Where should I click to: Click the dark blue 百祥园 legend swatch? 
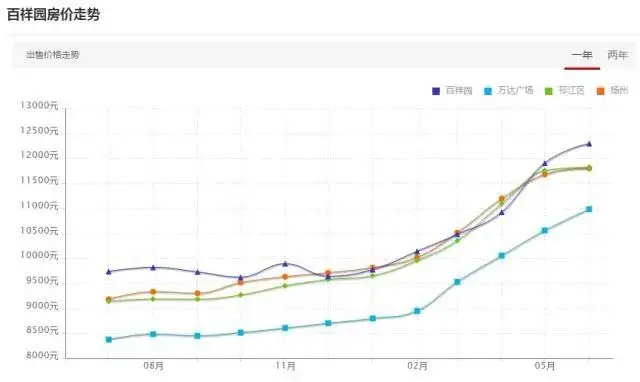pyautogui.click(x=436, y=91)
